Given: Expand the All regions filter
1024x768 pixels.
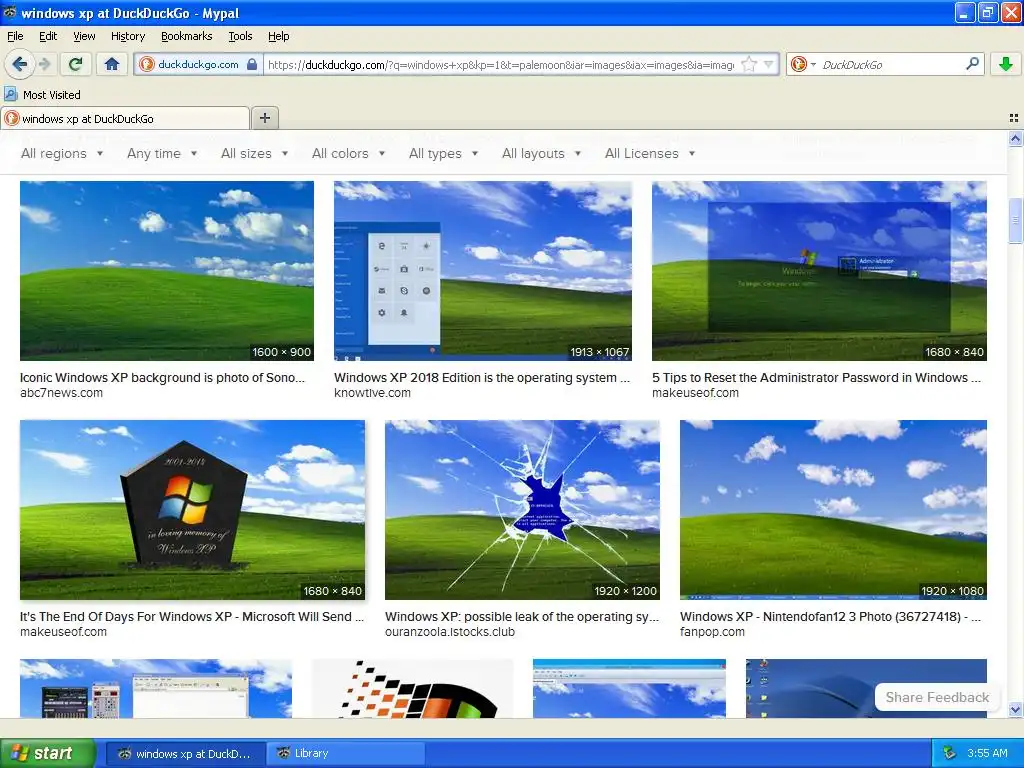Looking at the screenshot, I should coord(62,153).
